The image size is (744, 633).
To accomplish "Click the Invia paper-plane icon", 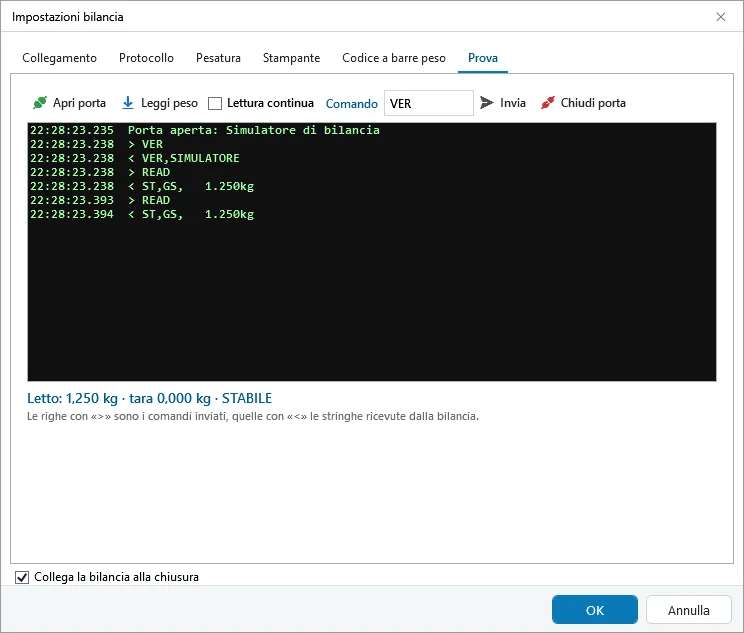I will (x=486, y=102).
